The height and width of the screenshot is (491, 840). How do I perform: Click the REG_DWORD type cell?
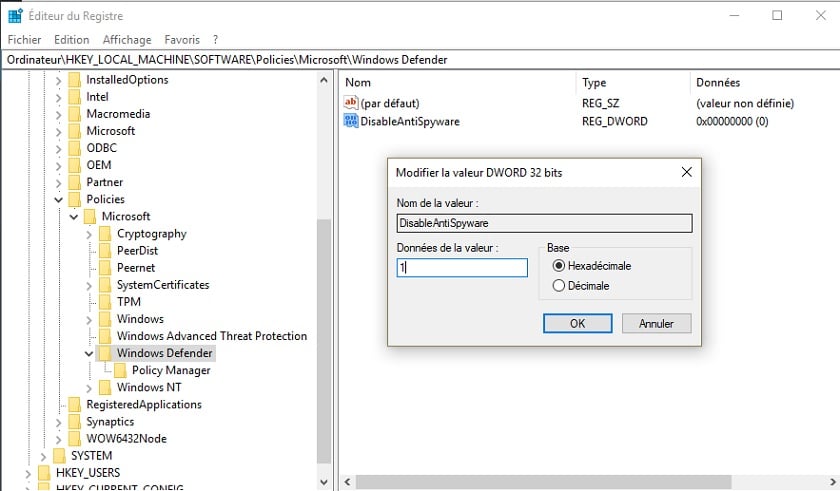click(614, 122)
